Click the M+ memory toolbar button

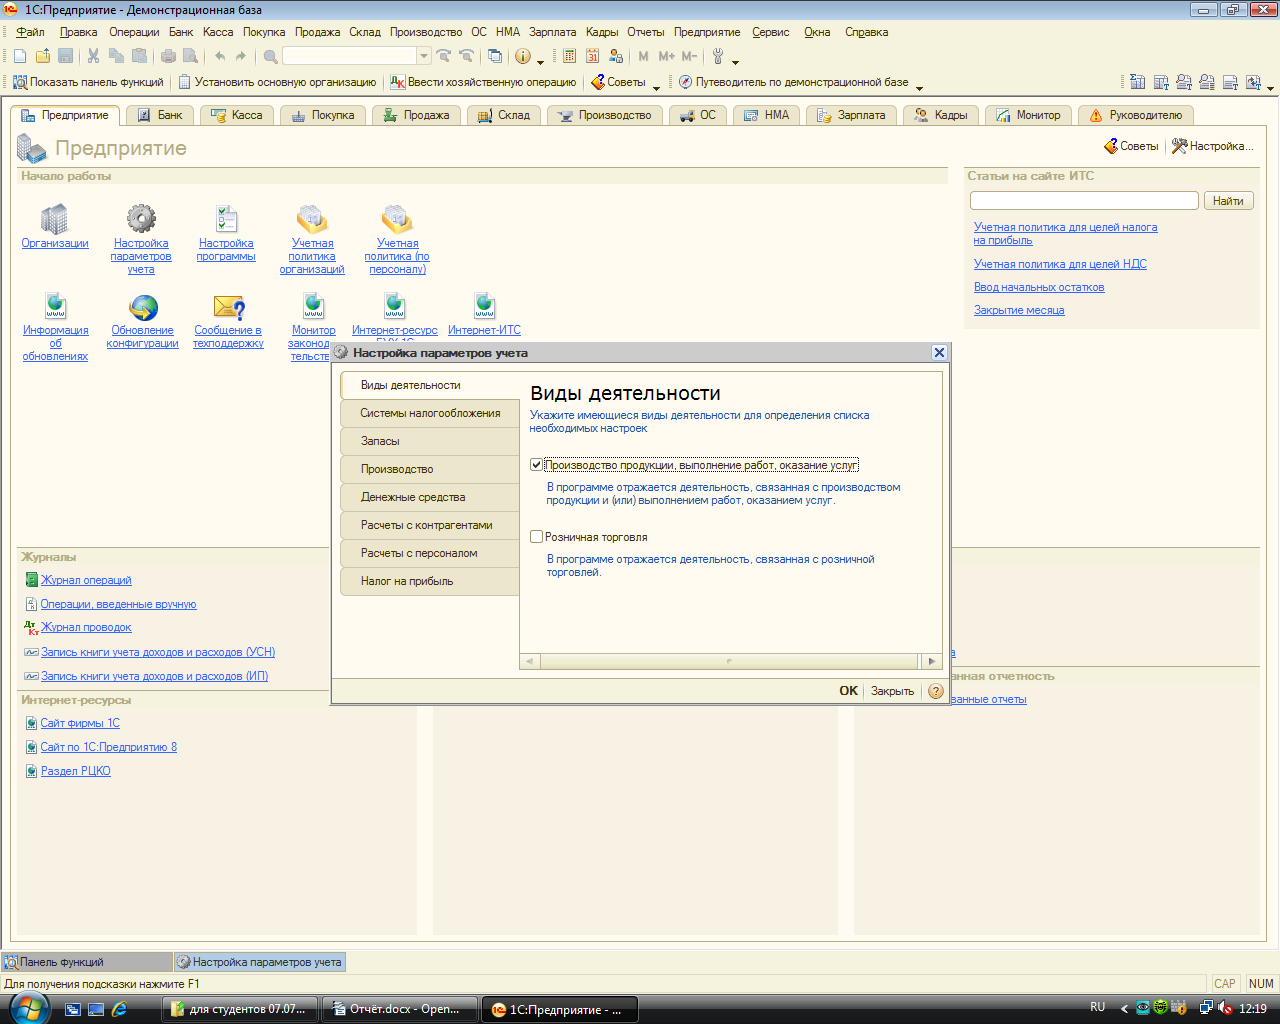point(667,56)
